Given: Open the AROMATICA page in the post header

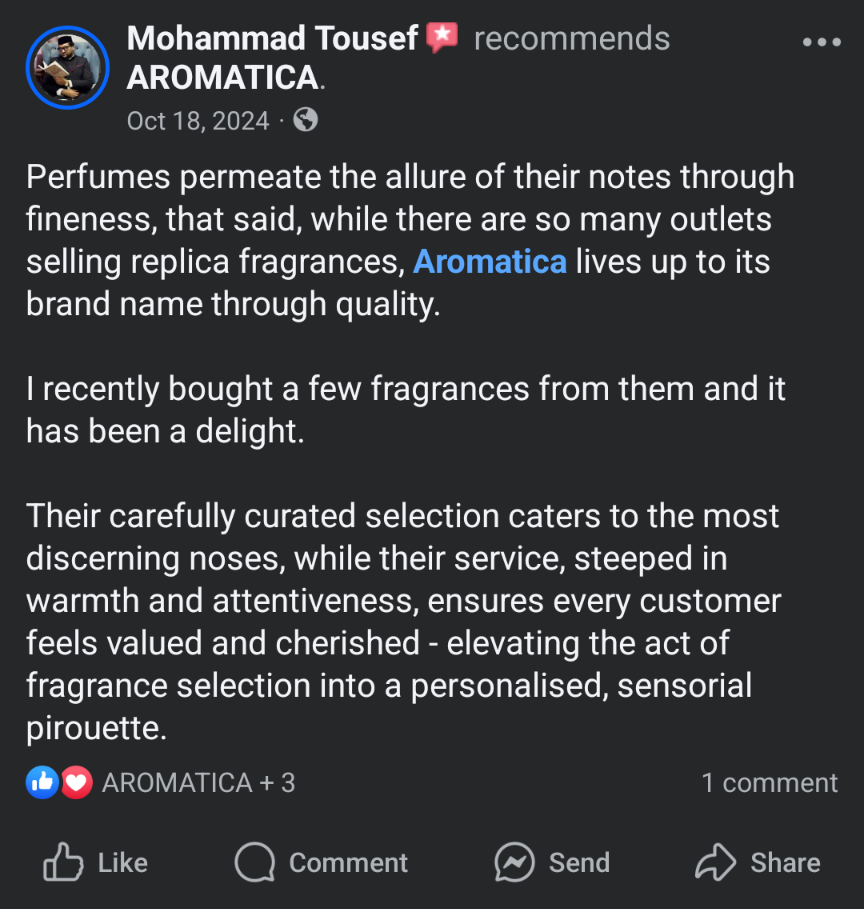Looking at the screenshot, I should coord(223,77).
